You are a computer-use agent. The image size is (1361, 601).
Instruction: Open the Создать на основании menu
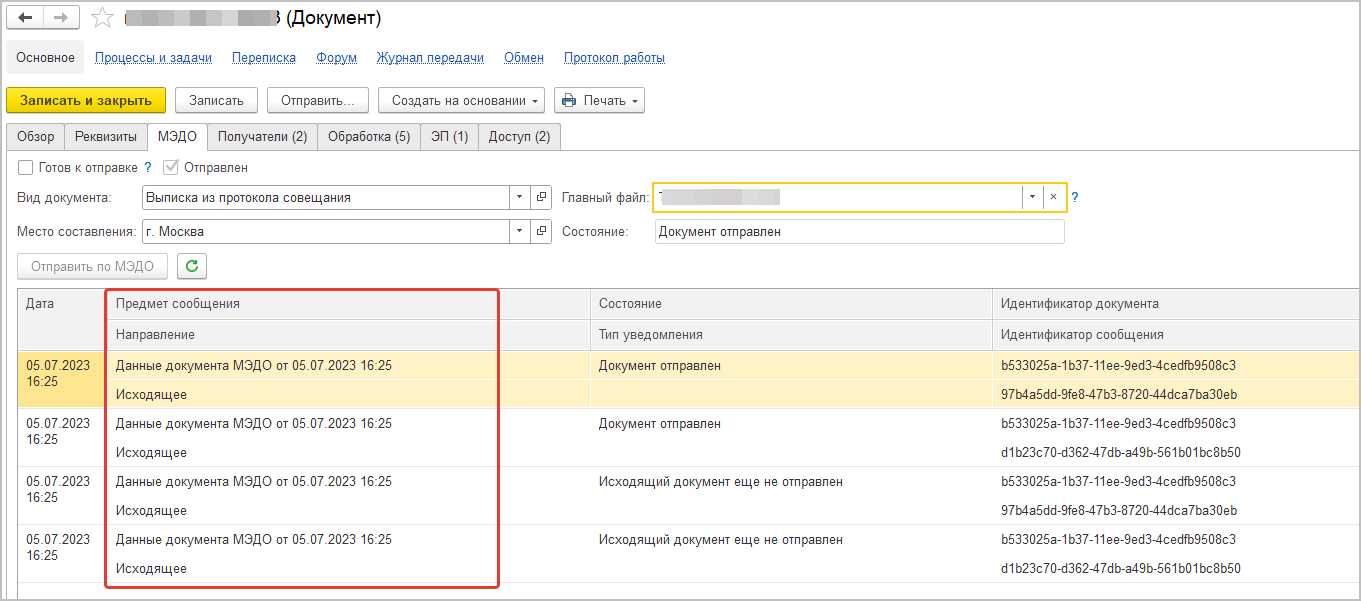461,100
